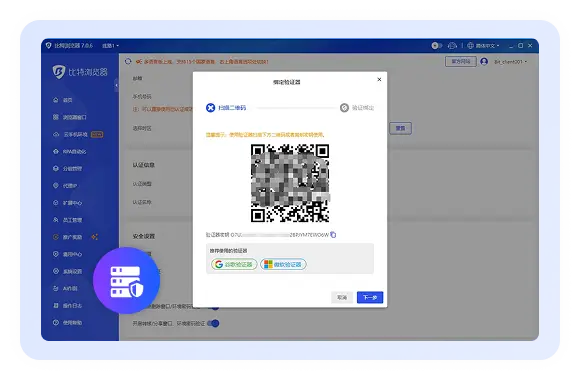Expand the line selector next to version
580x380 pixels.
tap(110, 46)
